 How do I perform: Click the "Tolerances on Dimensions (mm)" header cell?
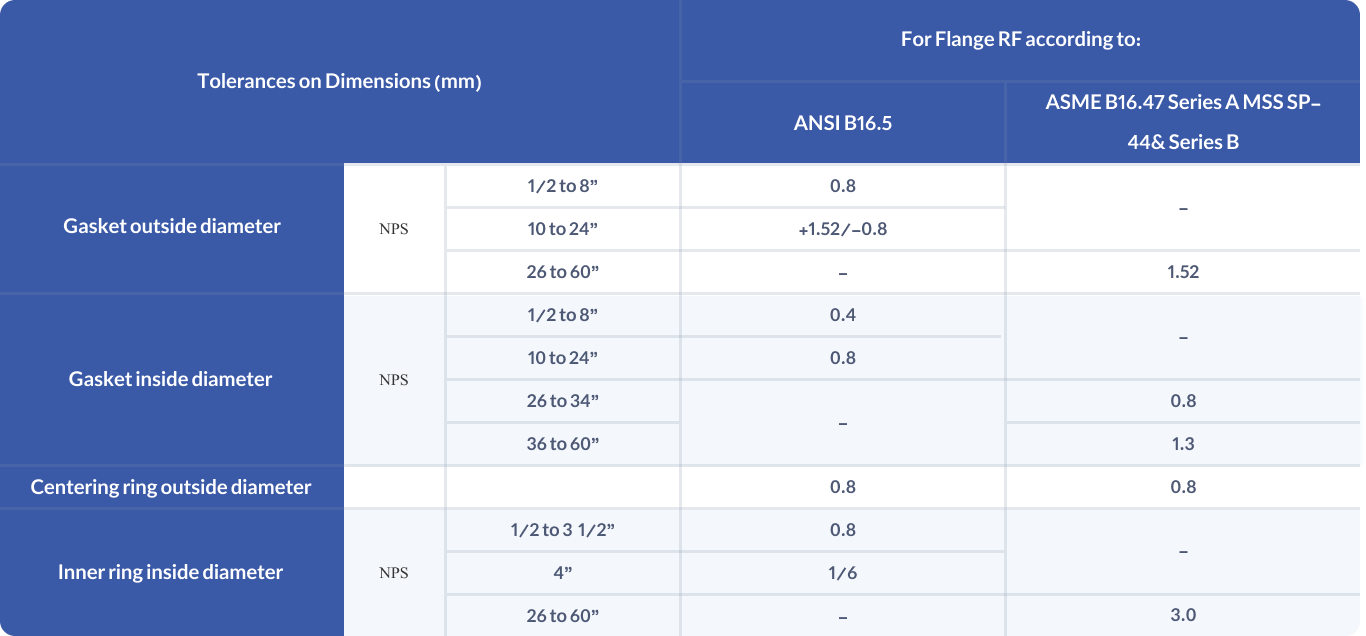(339, 82)
